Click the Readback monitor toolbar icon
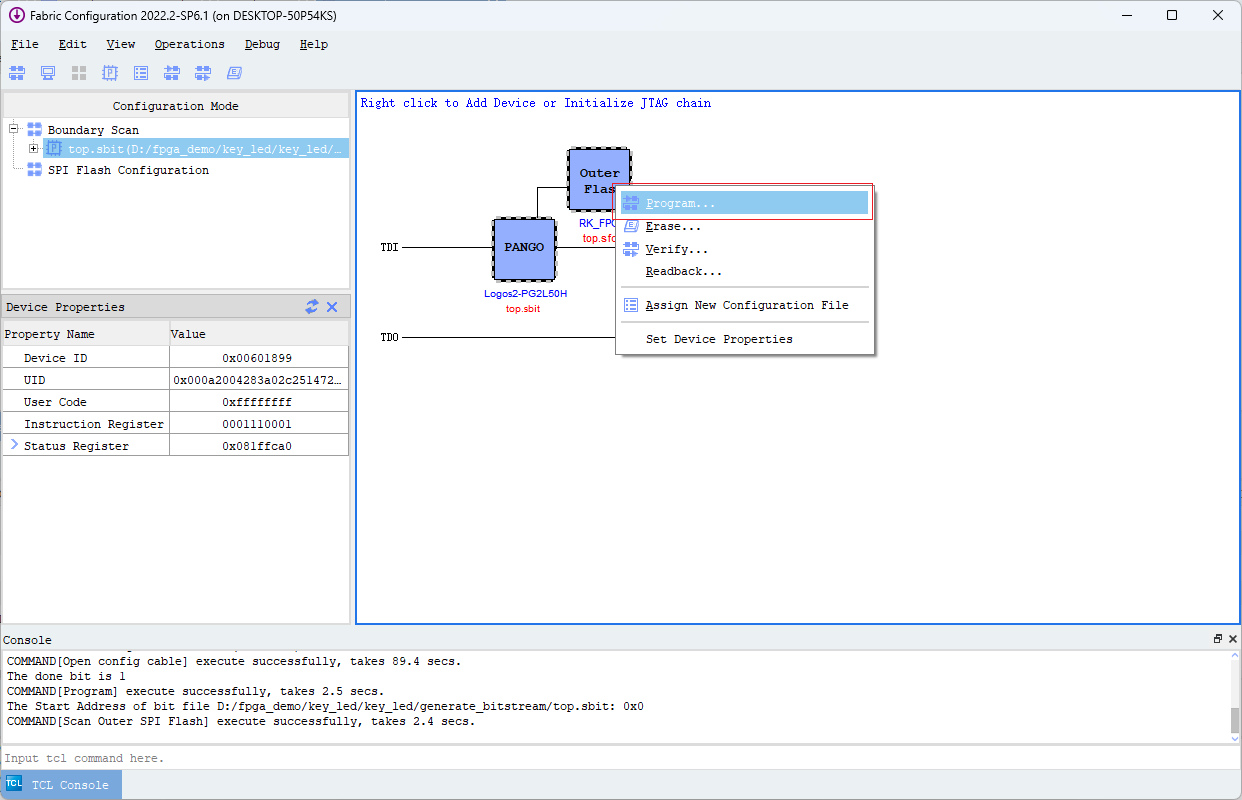The height and width of the screenshot is (800, 1242). pyautogui.click(x=47, y=72)
